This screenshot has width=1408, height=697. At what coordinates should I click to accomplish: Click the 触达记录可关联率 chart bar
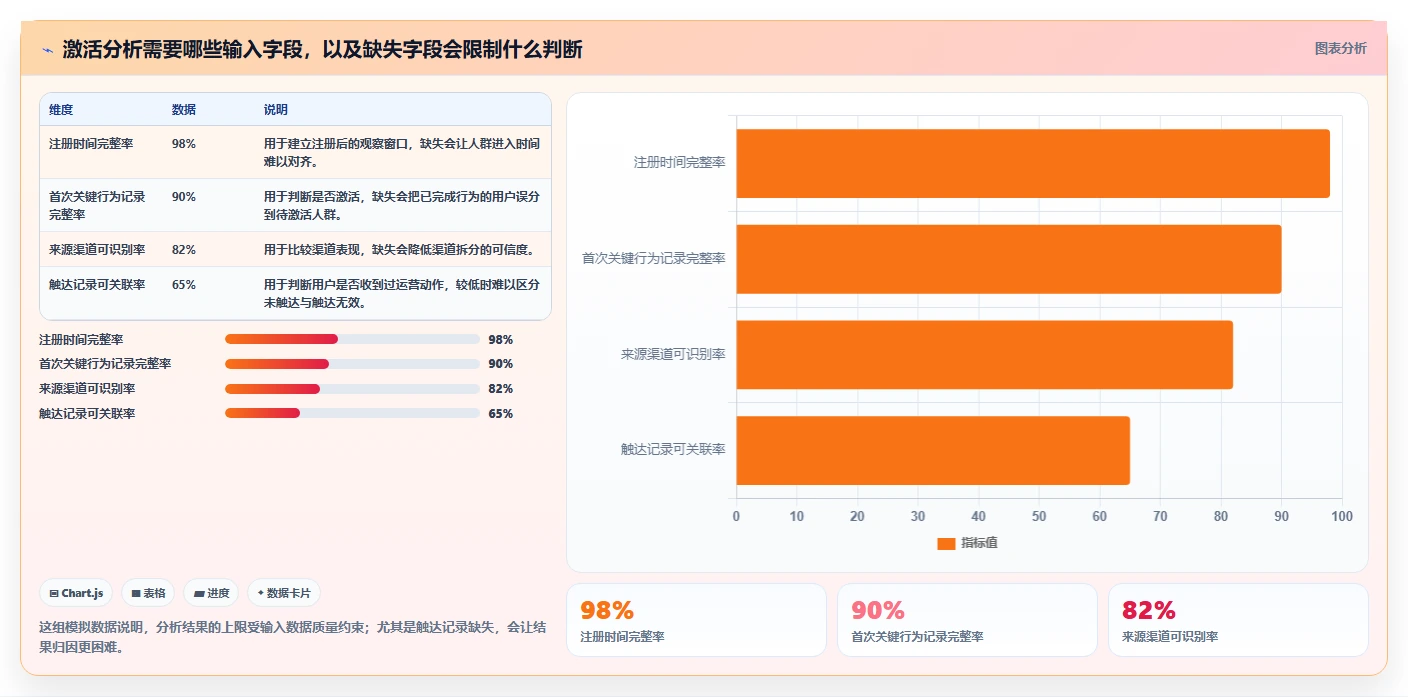tap(933, 450)
